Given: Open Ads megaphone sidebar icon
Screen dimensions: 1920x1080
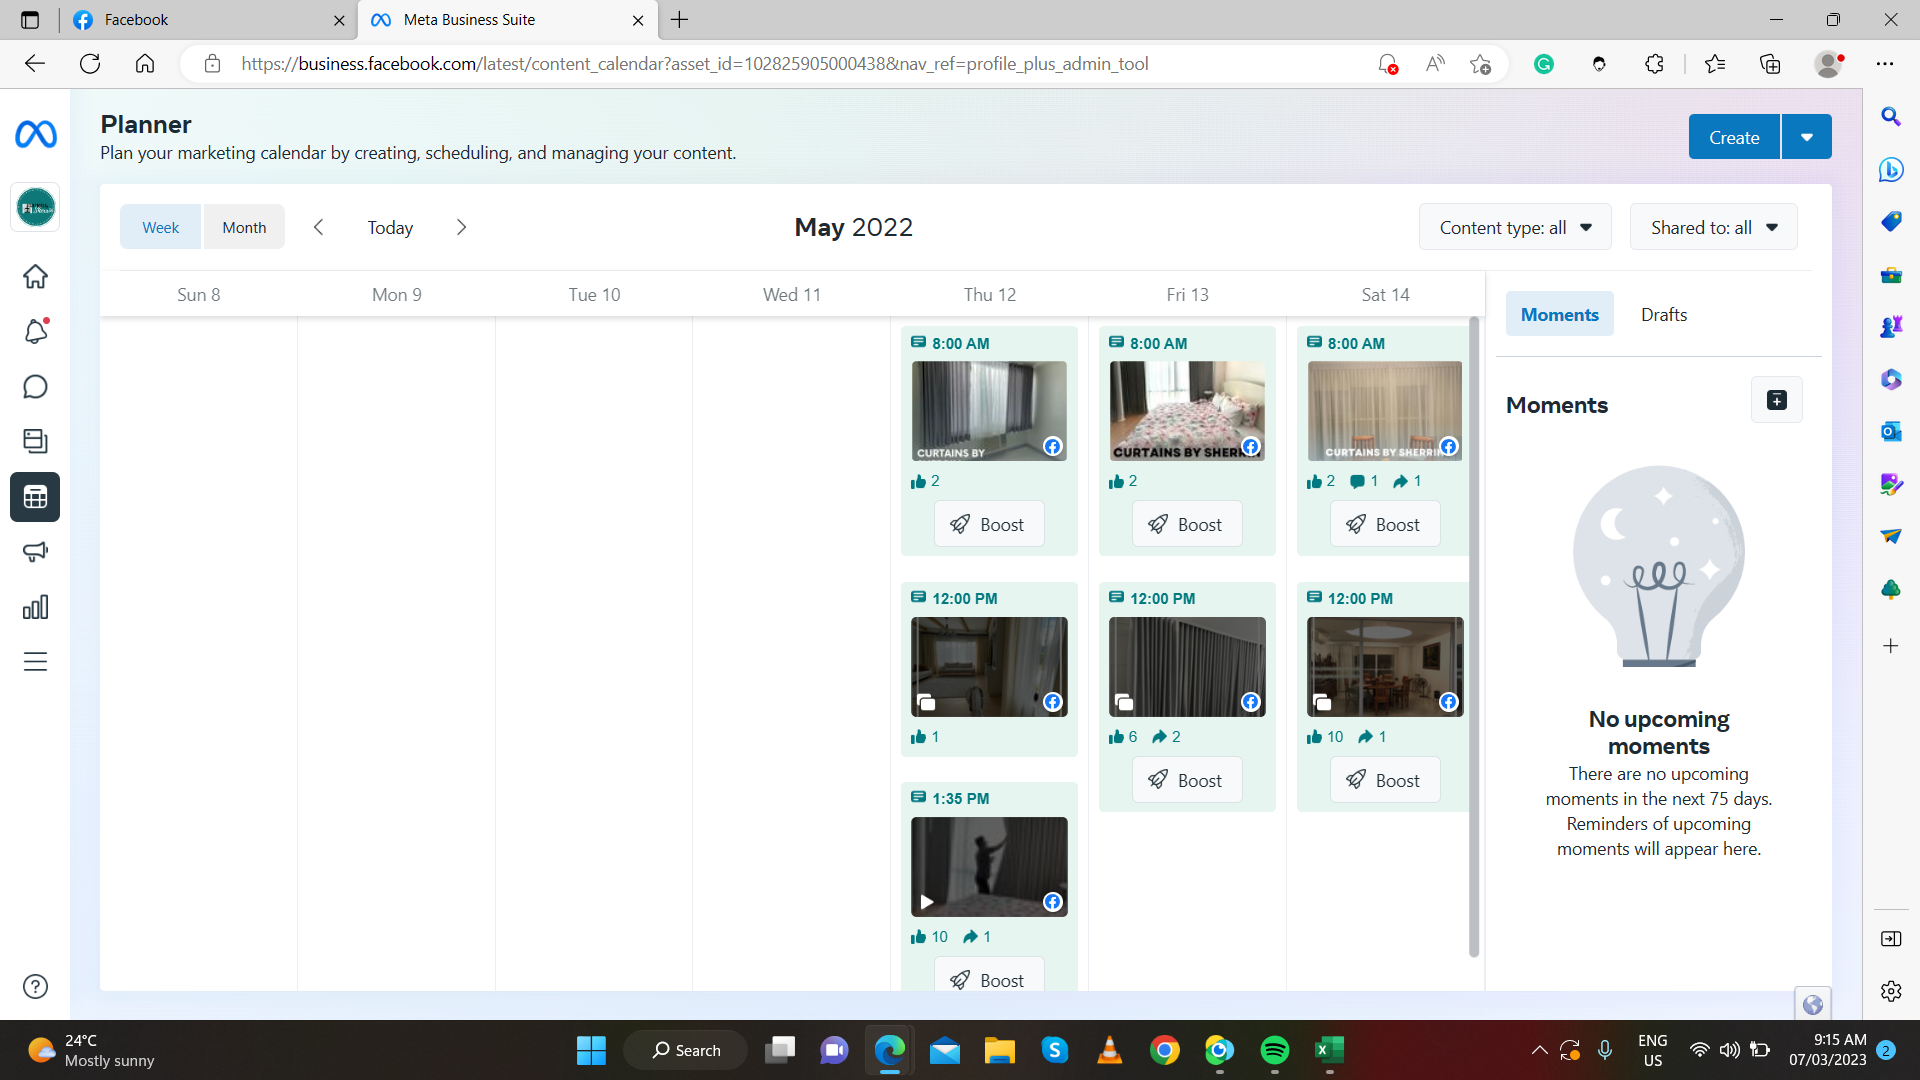Looking at the screenshot, I should click(36, 552).
